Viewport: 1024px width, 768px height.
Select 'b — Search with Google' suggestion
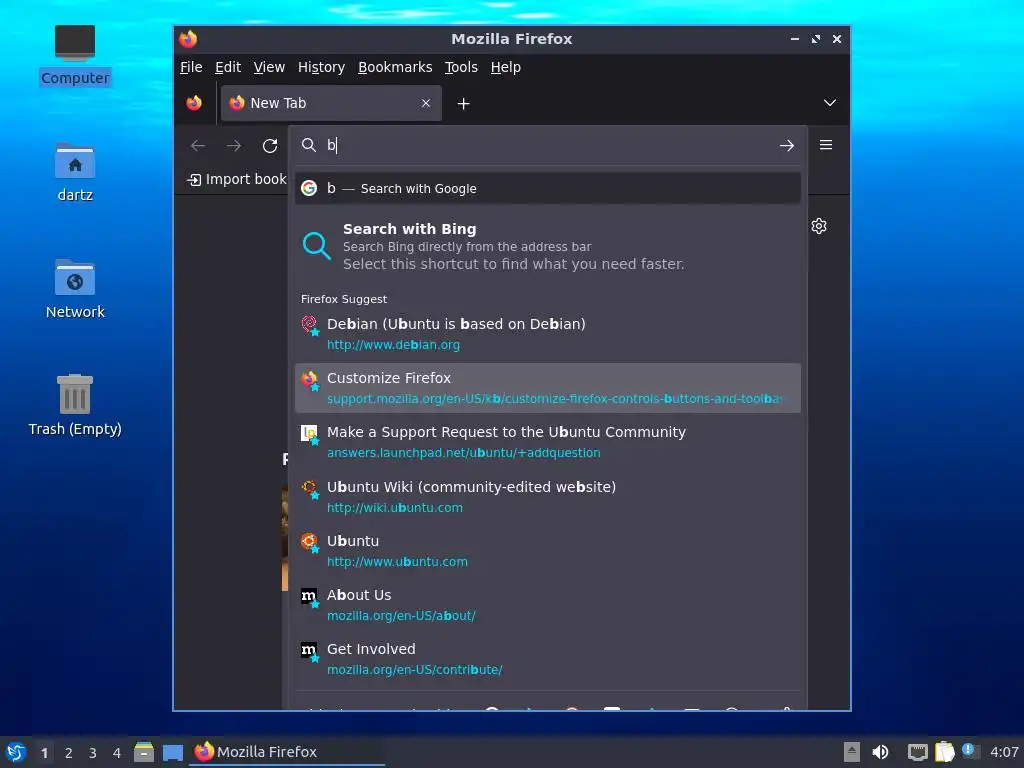point(548,188)
